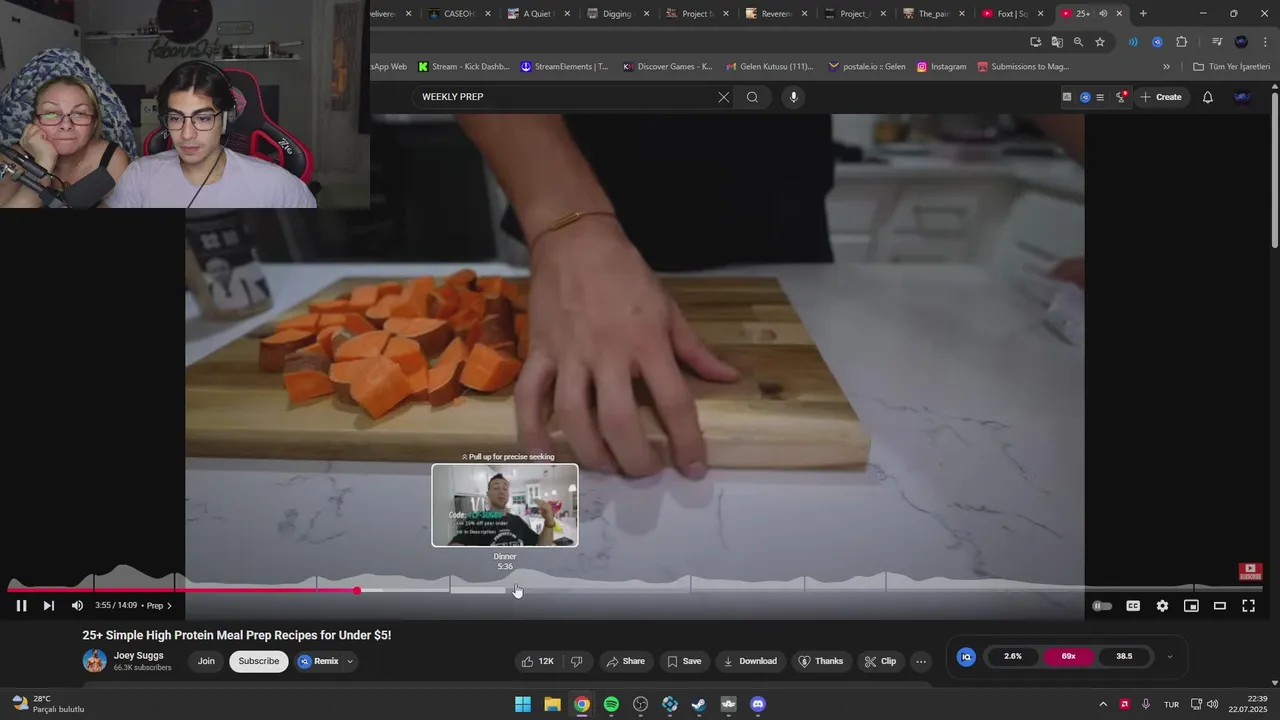The width and height of the screenshot is (1280, 720).
Task: Join Joey Suggs channel membership
Action: pos(206,661)
